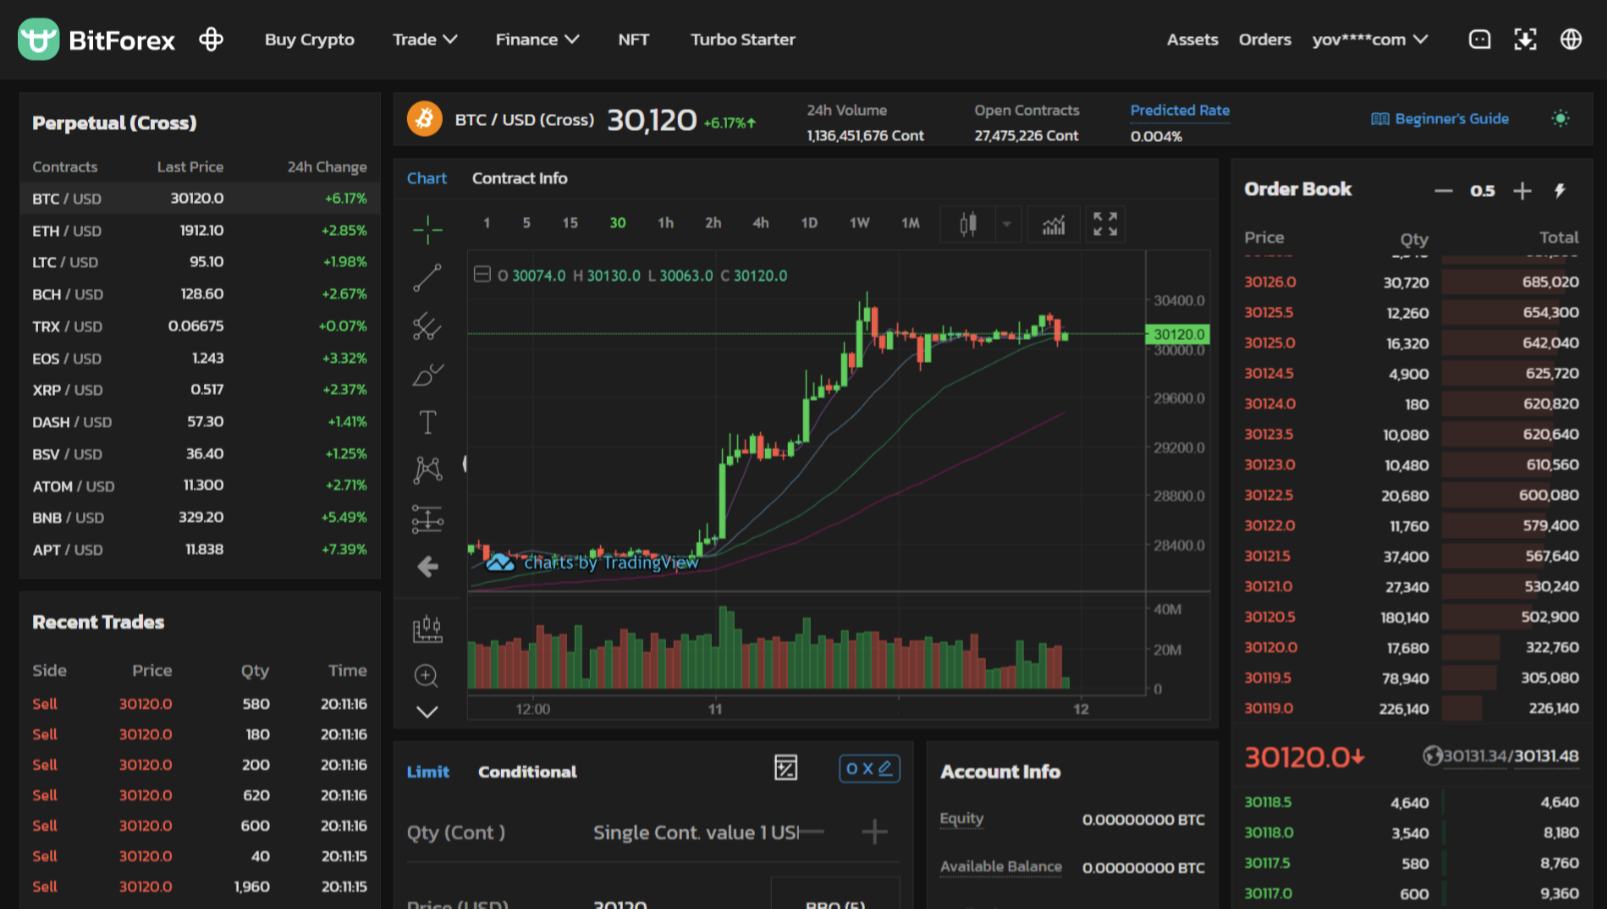Set chart interval to 15 minutes
1608x909 pixels.
(x=570, y=223)
